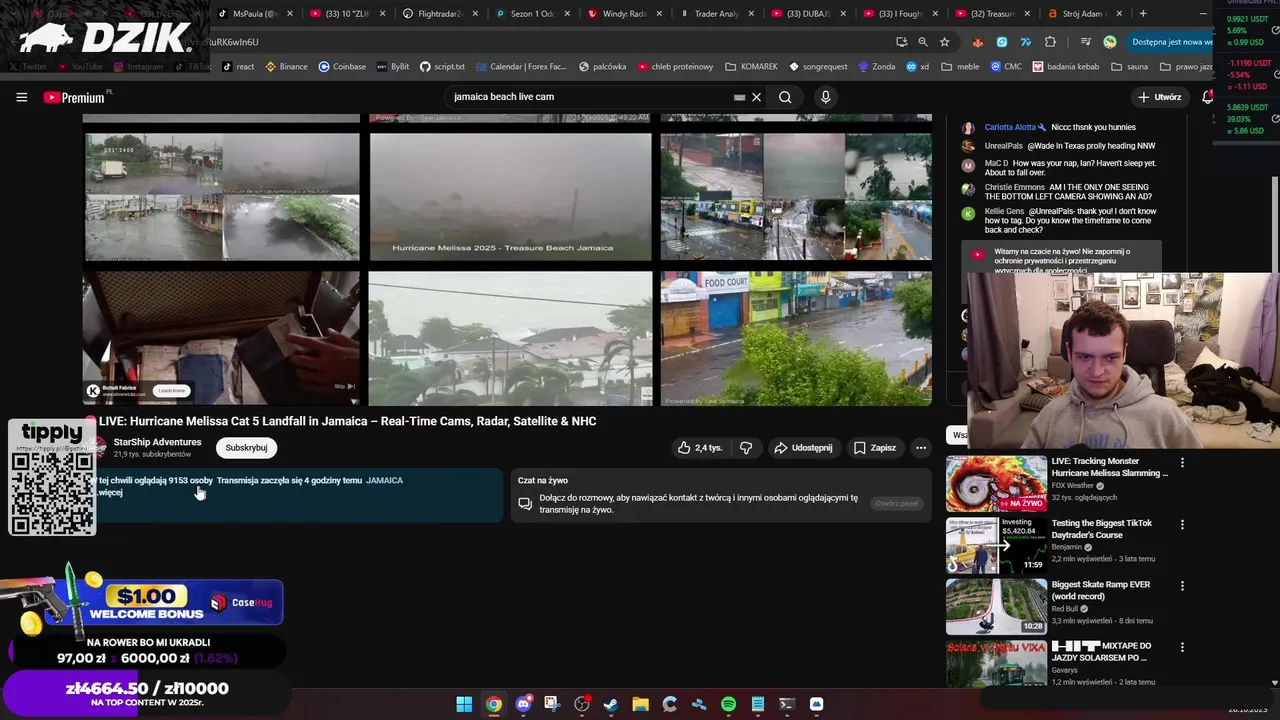The width and height of the screenshot is (1280, 720).
Task: Open the StarShip Adventures channel link
Action: (157, 442)
